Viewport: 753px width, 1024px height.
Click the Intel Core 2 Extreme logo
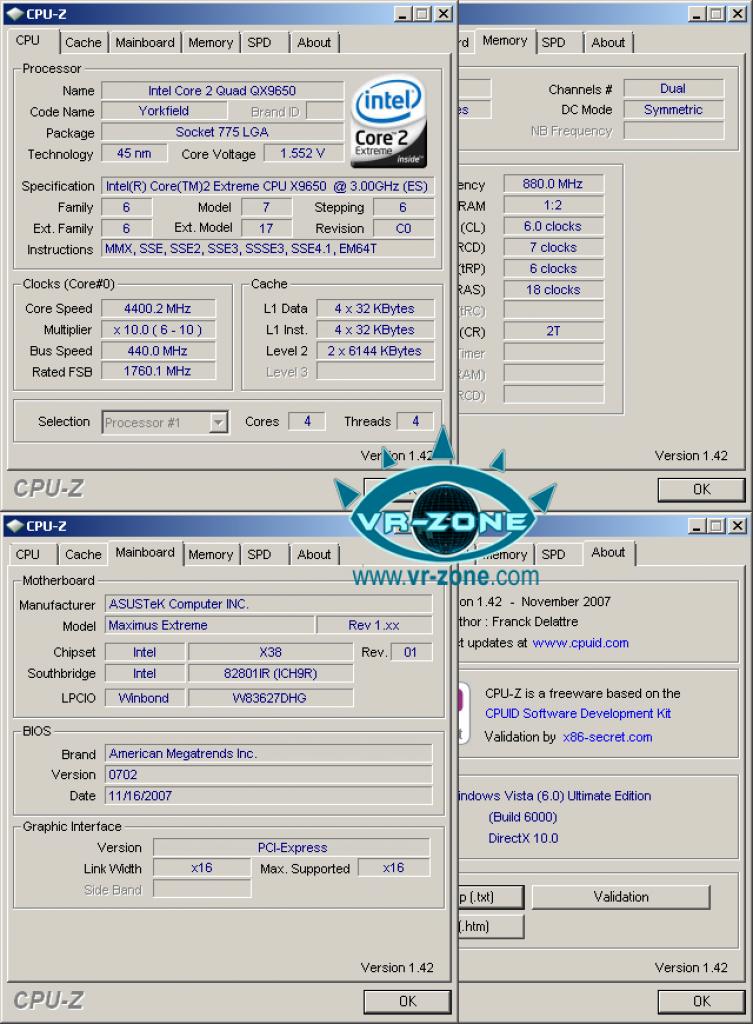tap(389, 123)
